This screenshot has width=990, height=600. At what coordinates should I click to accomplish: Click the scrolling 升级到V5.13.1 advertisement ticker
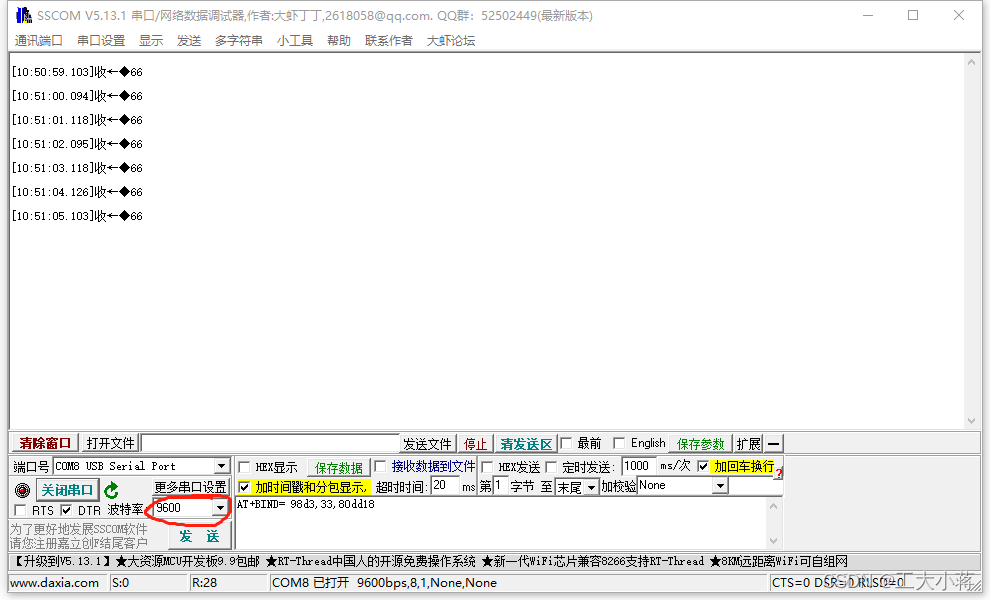pos(430,561)
